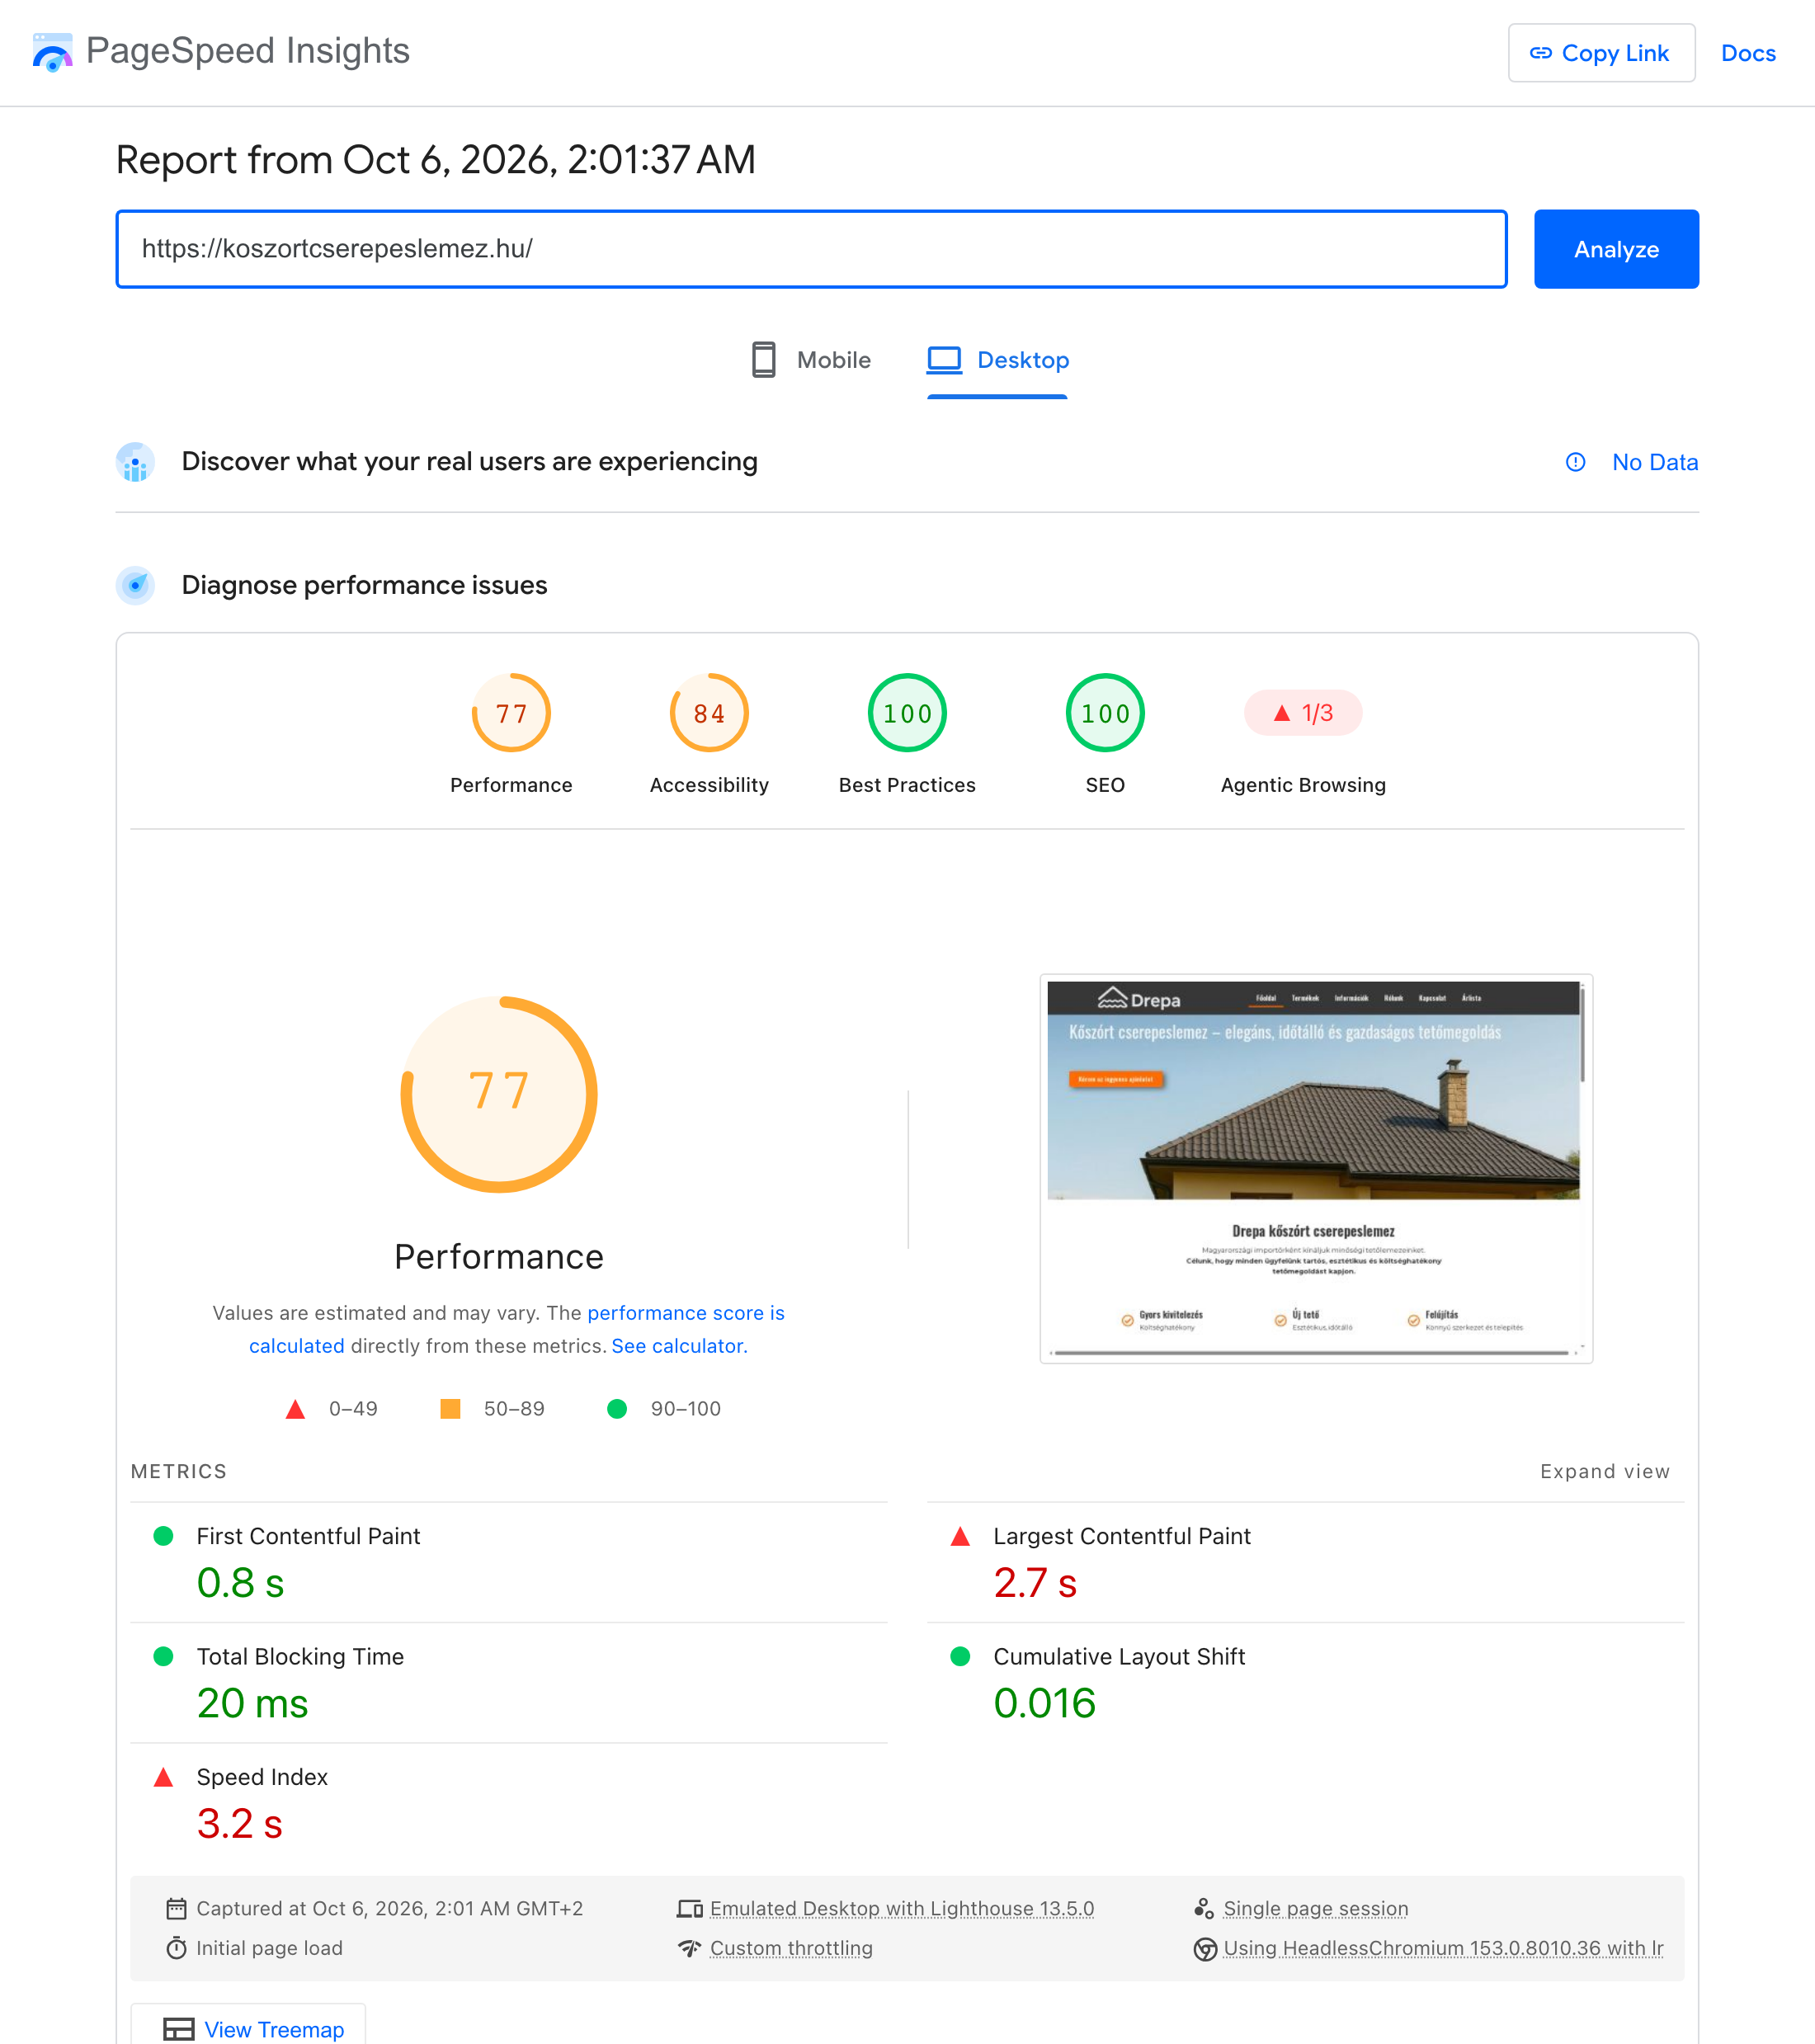
Task: Click the devices icon beside Emulated Desktop
Action: [690, 1908]
